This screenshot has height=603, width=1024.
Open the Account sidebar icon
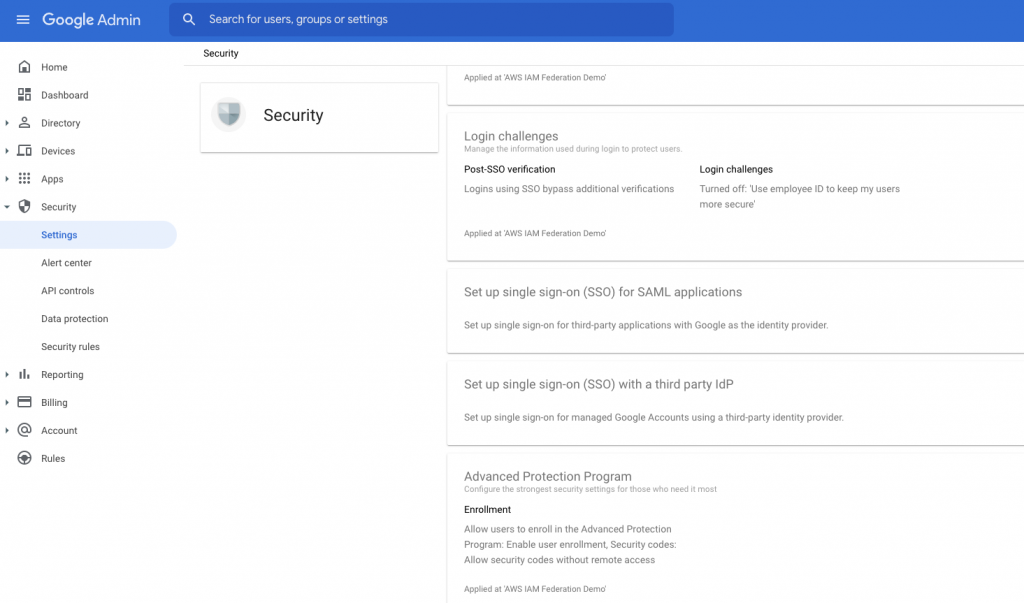tap(24, 430)
